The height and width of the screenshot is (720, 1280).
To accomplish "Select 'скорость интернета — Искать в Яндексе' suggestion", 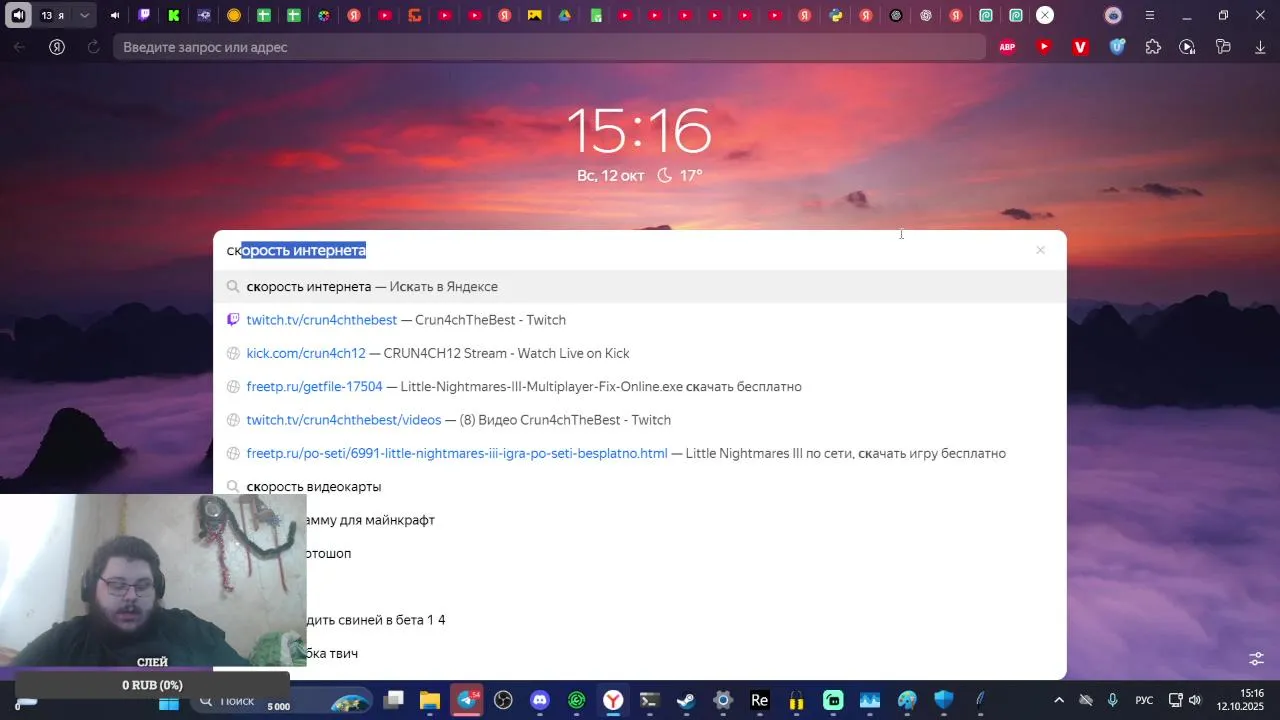I will (x=640, y=287).
